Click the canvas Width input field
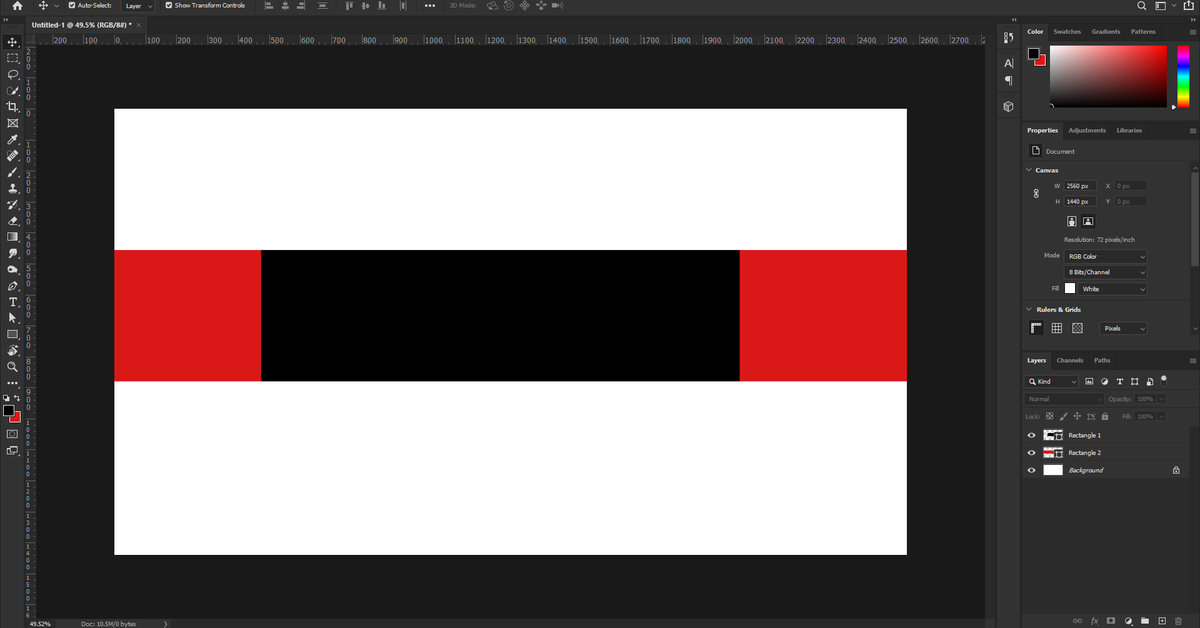Screen dimensions: 1200x628 1080,186
